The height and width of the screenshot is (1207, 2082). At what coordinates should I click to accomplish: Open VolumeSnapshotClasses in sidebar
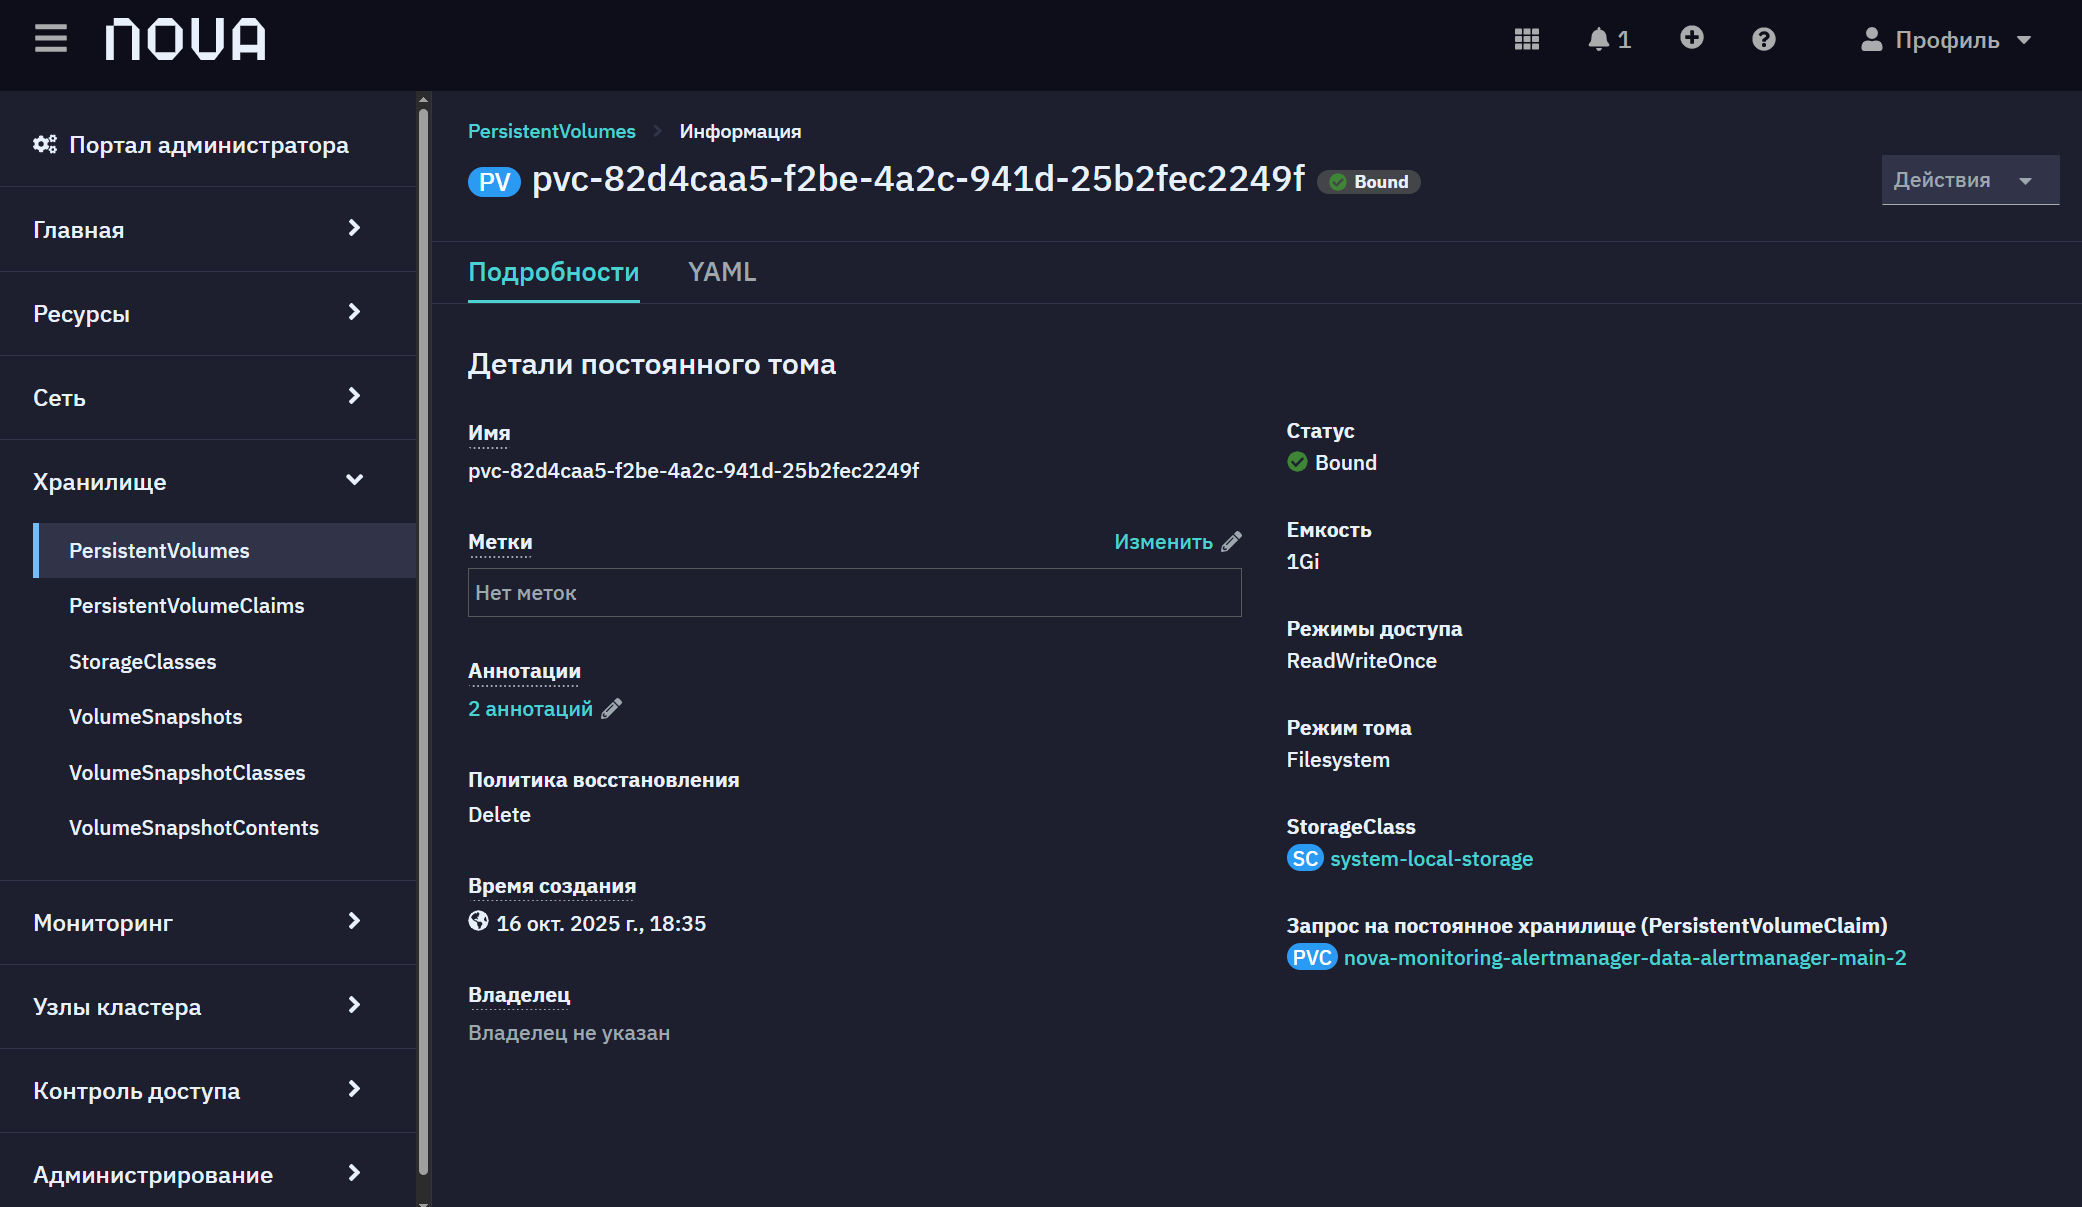pos(187,772)
